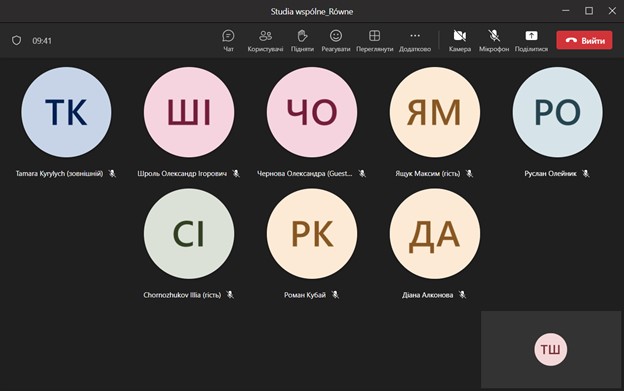Image resolution: width=624 pixels, height=391 pixels.
Task: Click muted mic icon beside Ящук Максим
Action: tap(470, 173)
